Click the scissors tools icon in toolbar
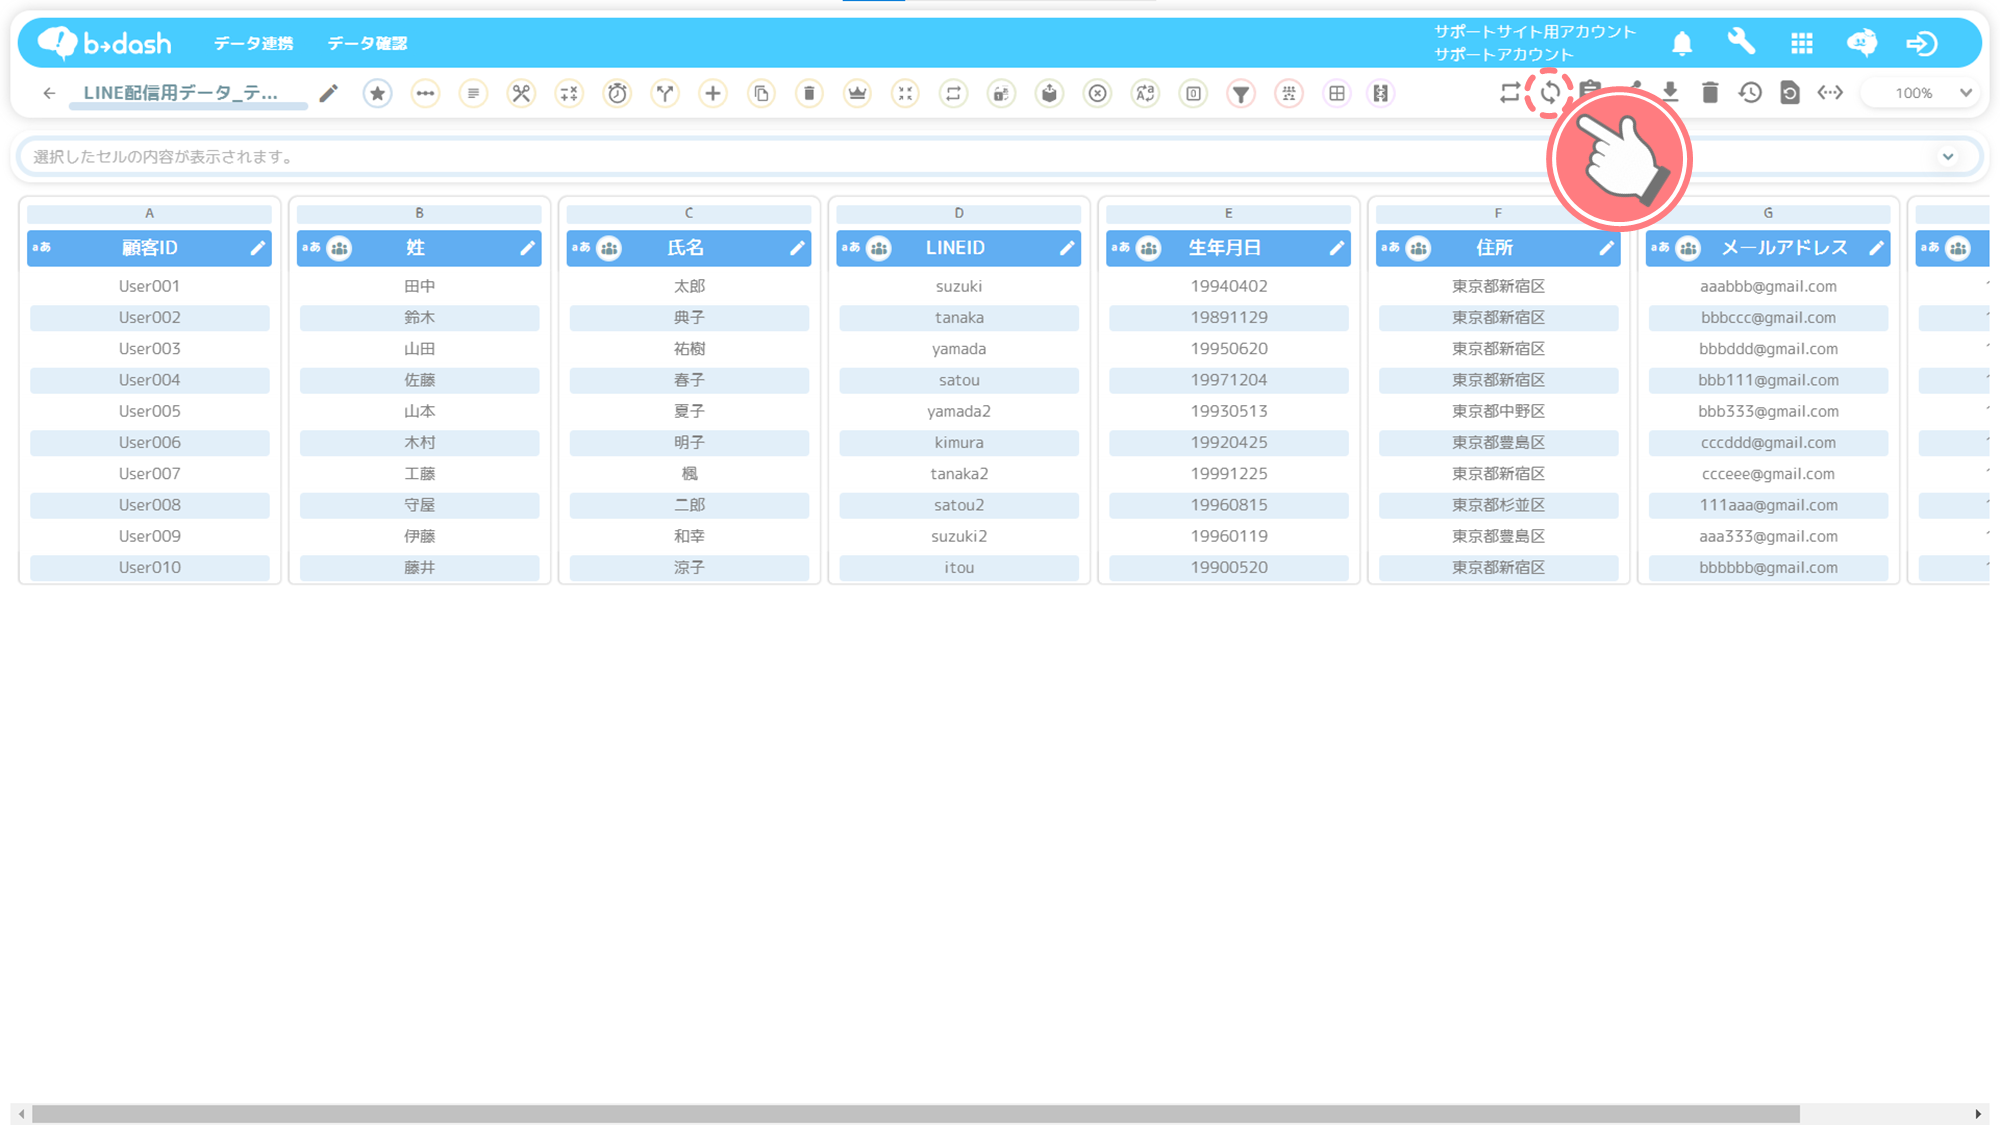The height and width of the screenshot is (1125, 2000). point(521,93)
